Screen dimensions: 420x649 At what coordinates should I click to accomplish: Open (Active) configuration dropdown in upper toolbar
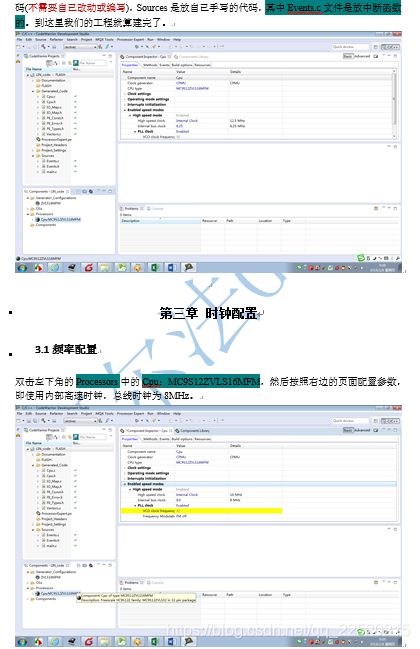tap(80, 47)
